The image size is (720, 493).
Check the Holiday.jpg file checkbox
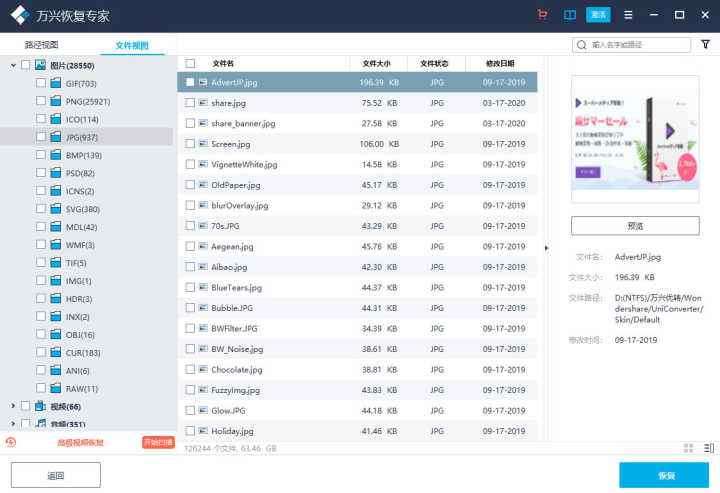point(190,431)
